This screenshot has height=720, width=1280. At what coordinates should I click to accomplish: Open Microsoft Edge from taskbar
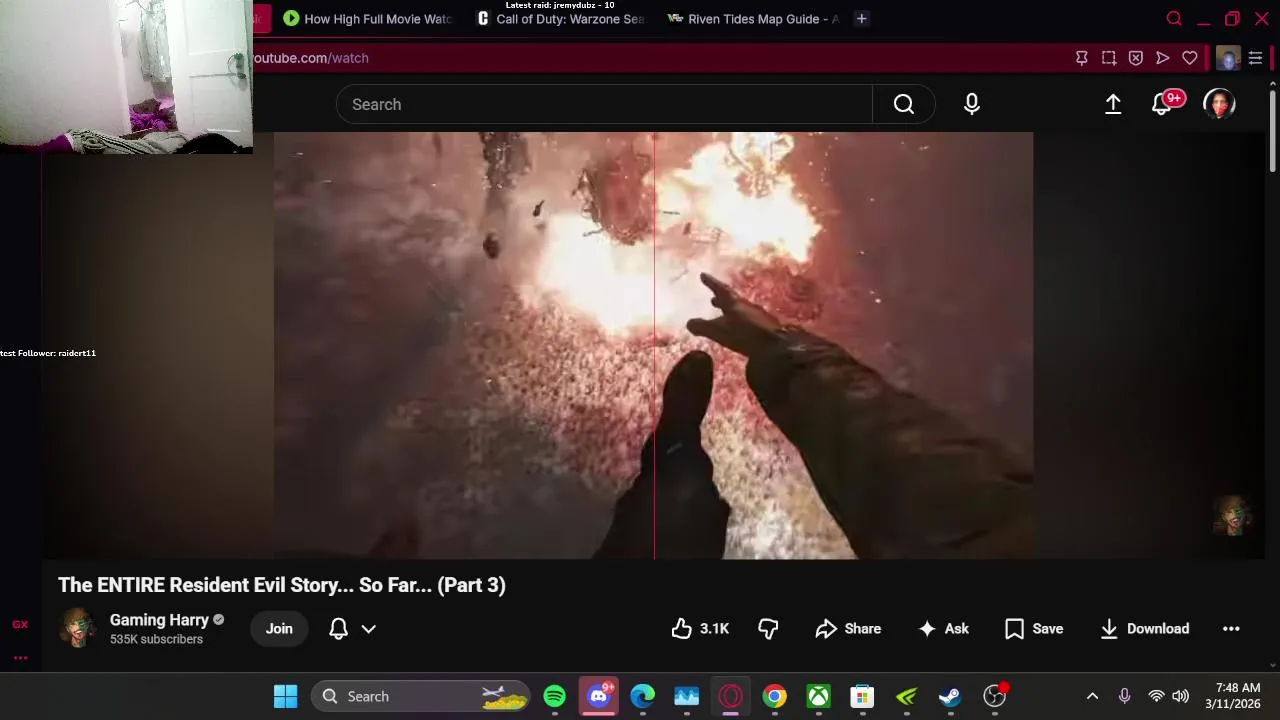coord(643,696)
